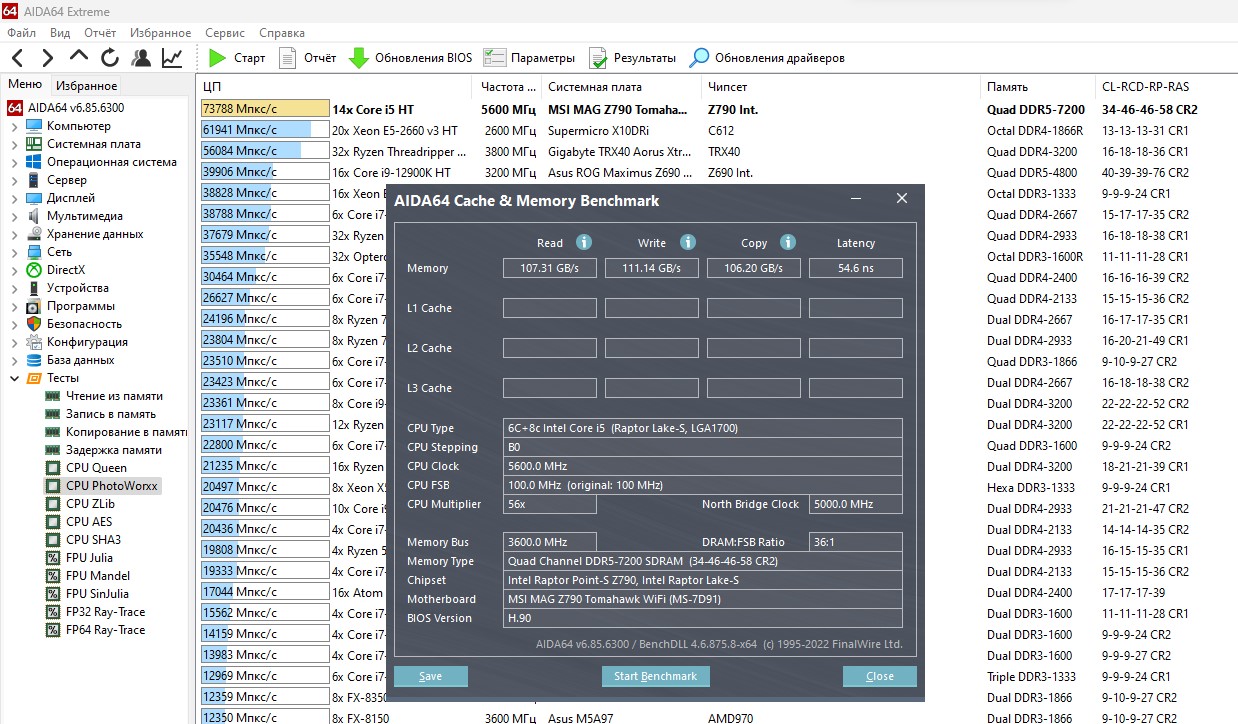This screenshot has width=1238, height=724.
Task: Start the test with the green Старт button
Action: point(237,58)
